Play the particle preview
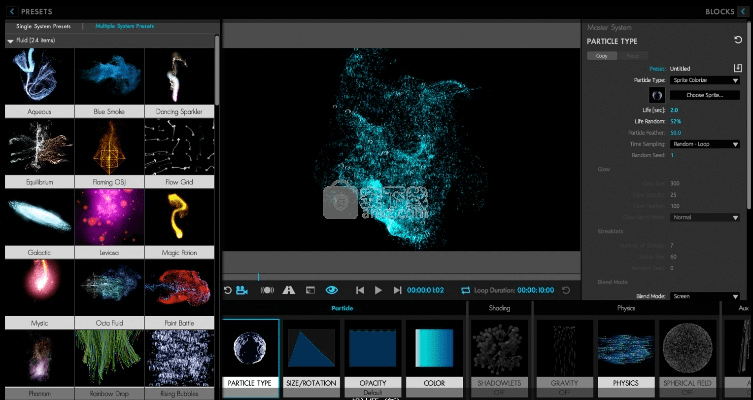Image resolution: width=753 pixels, height=400 pixels. (378, 290)
